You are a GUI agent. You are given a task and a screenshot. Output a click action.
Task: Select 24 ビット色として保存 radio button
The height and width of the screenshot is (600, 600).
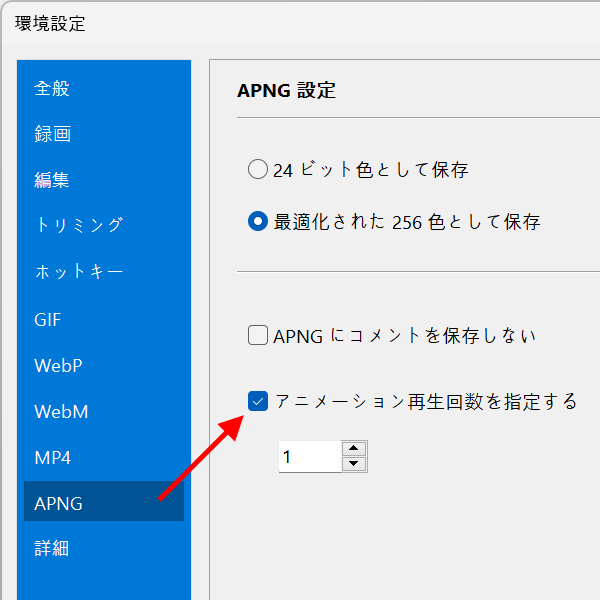(x=258, y=169)
